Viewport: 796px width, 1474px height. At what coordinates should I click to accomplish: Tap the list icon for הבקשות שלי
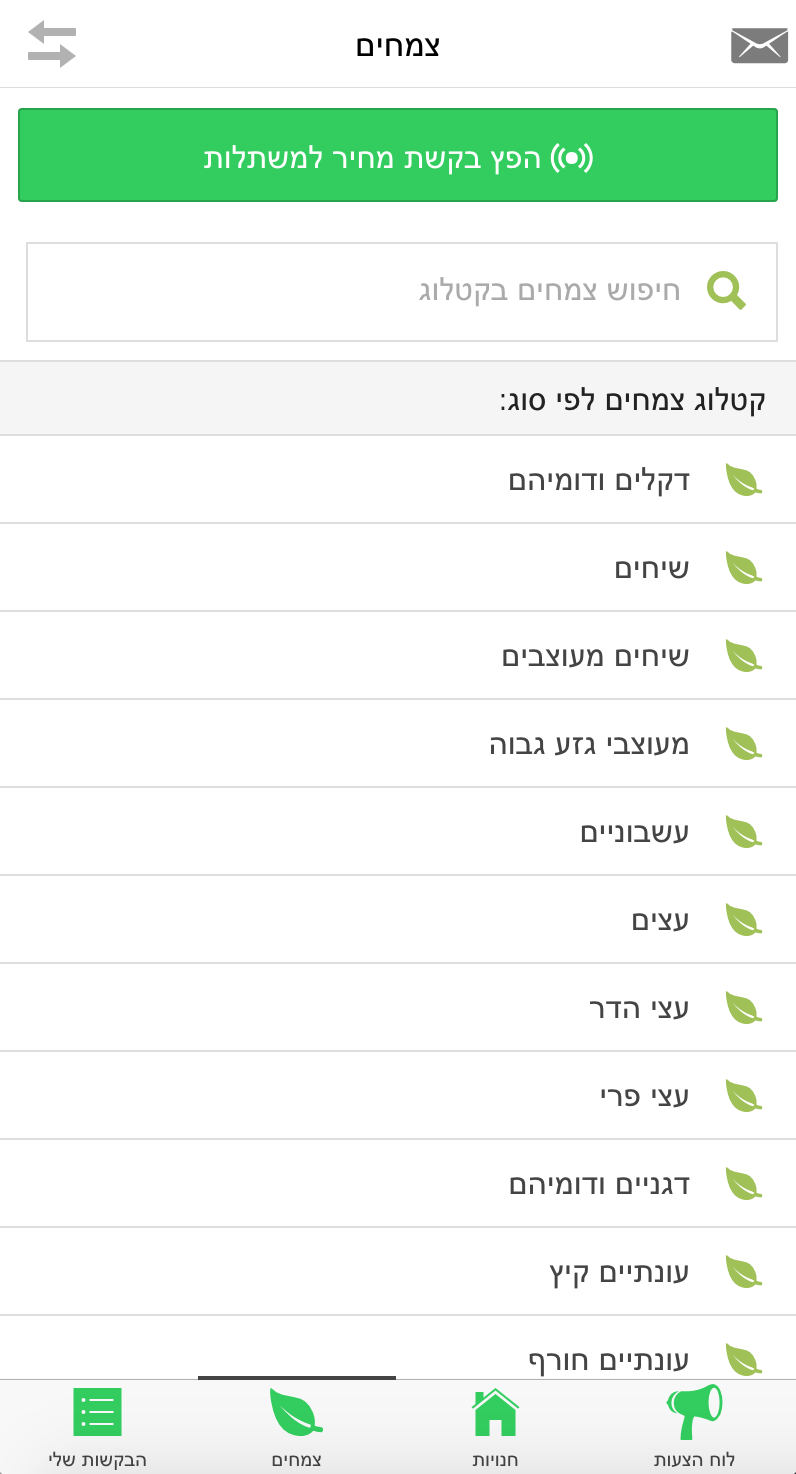coord(97,1412)
